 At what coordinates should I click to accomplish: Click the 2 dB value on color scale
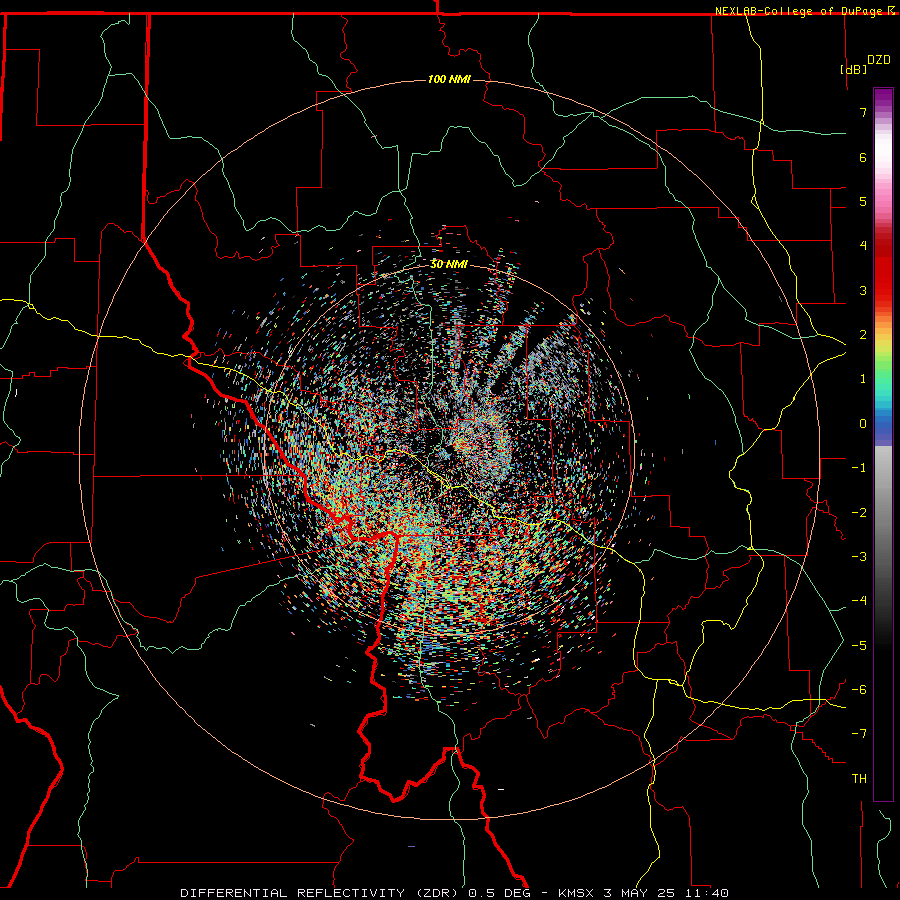point(863,335)
